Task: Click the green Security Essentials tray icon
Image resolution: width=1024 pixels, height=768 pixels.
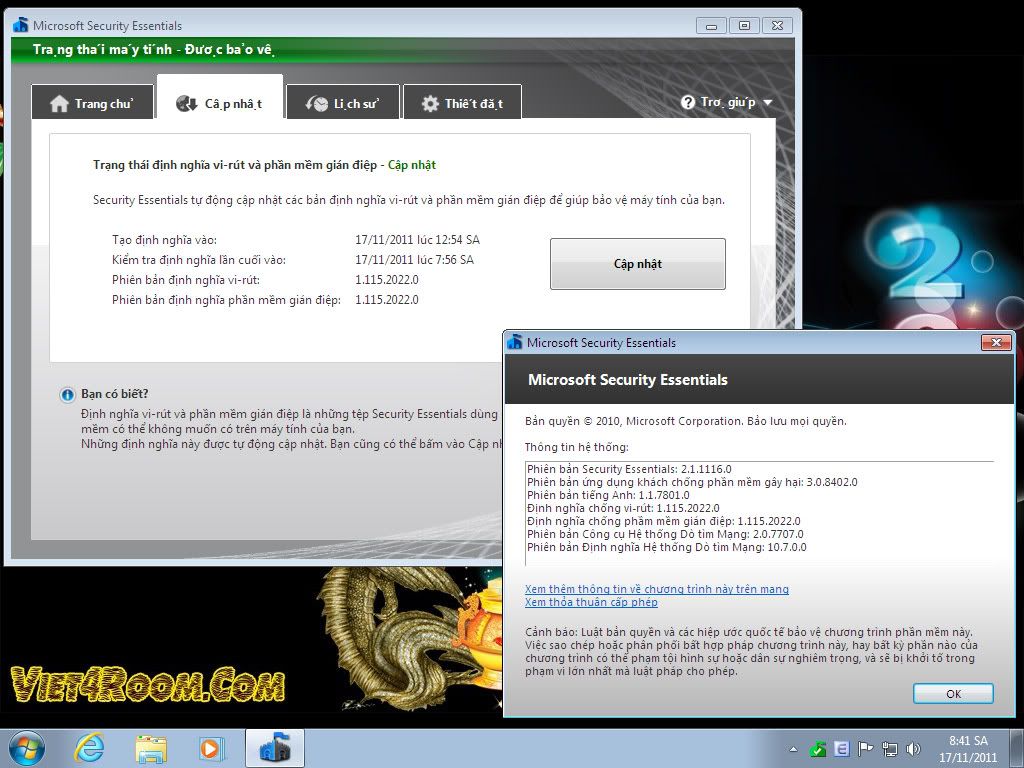Action: [818, 749]
